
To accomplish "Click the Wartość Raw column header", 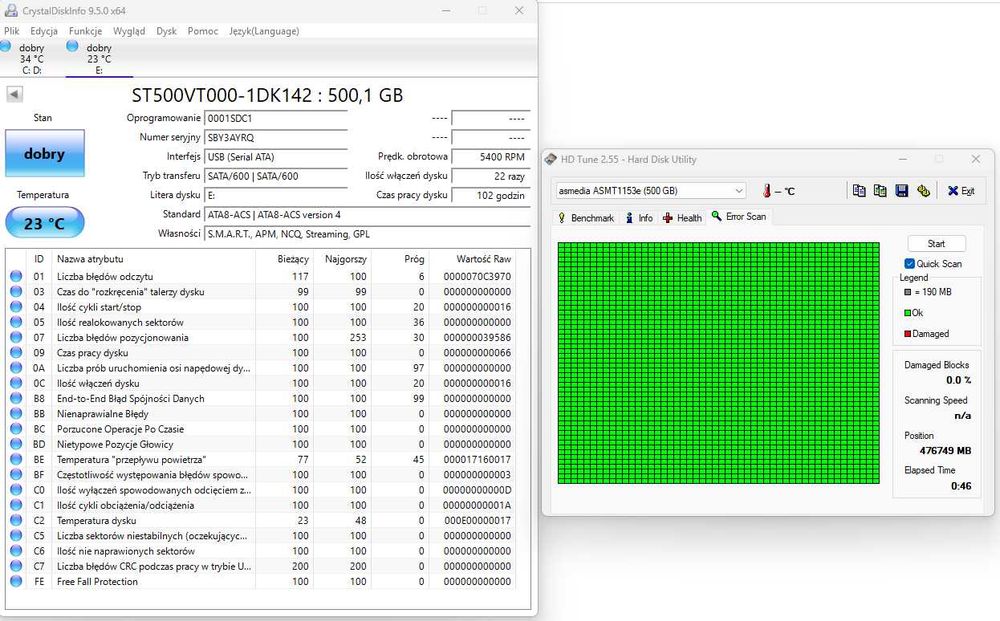I will coord(473,259).
